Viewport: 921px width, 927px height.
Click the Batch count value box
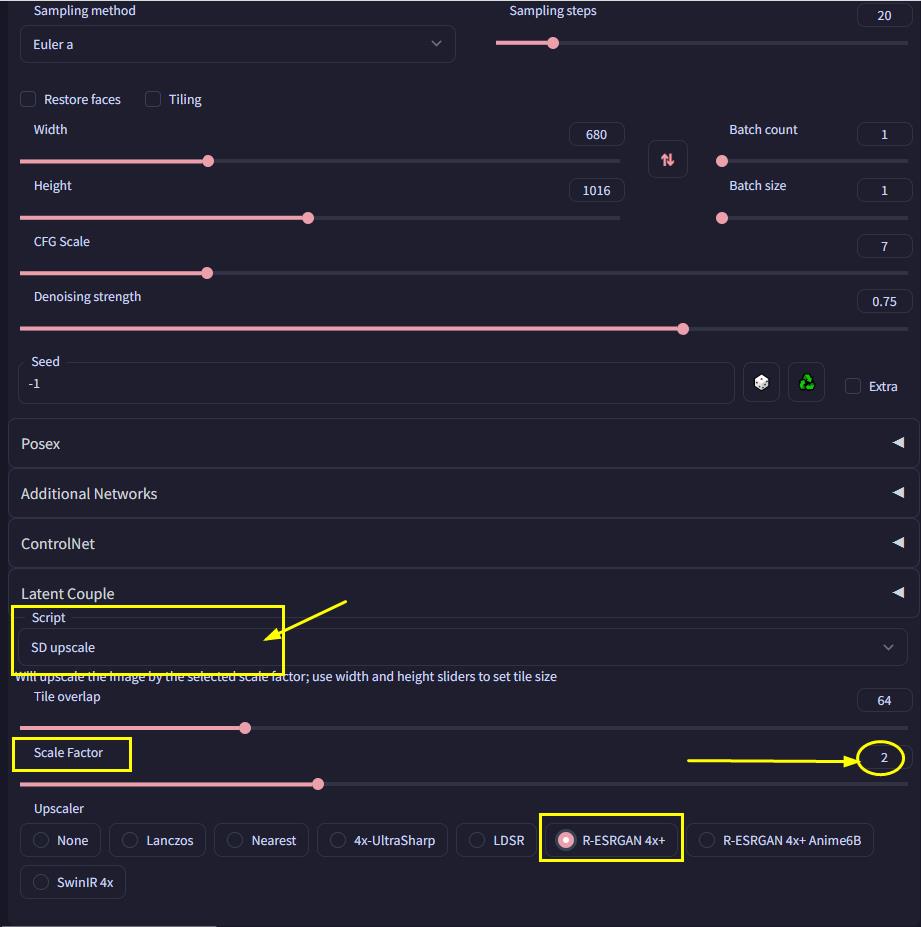884,134
